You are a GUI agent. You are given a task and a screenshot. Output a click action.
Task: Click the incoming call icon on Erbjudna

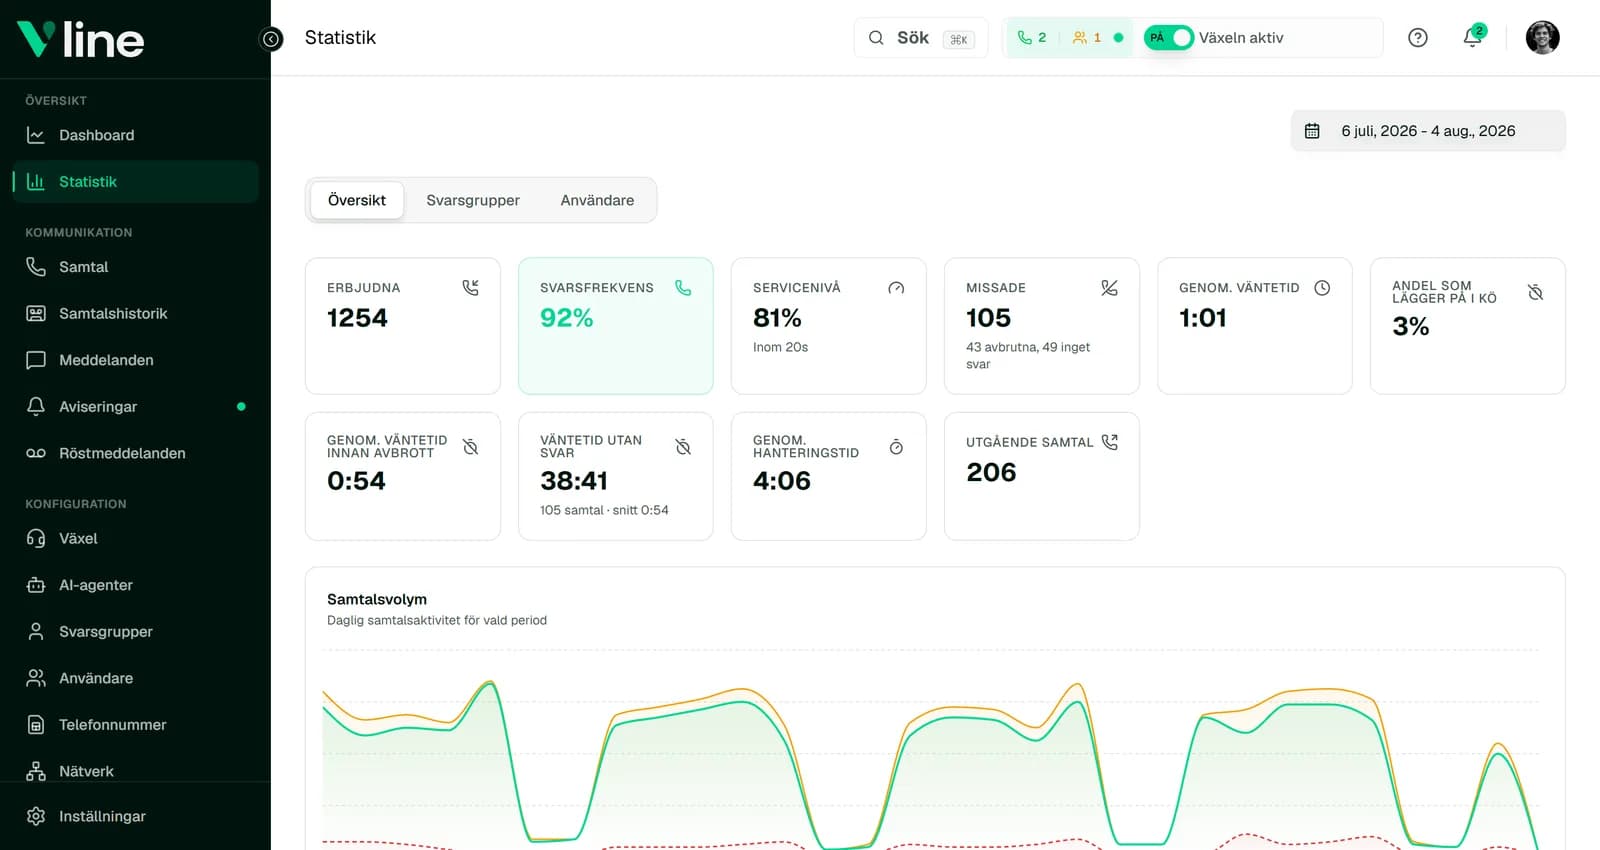point(470,288)
